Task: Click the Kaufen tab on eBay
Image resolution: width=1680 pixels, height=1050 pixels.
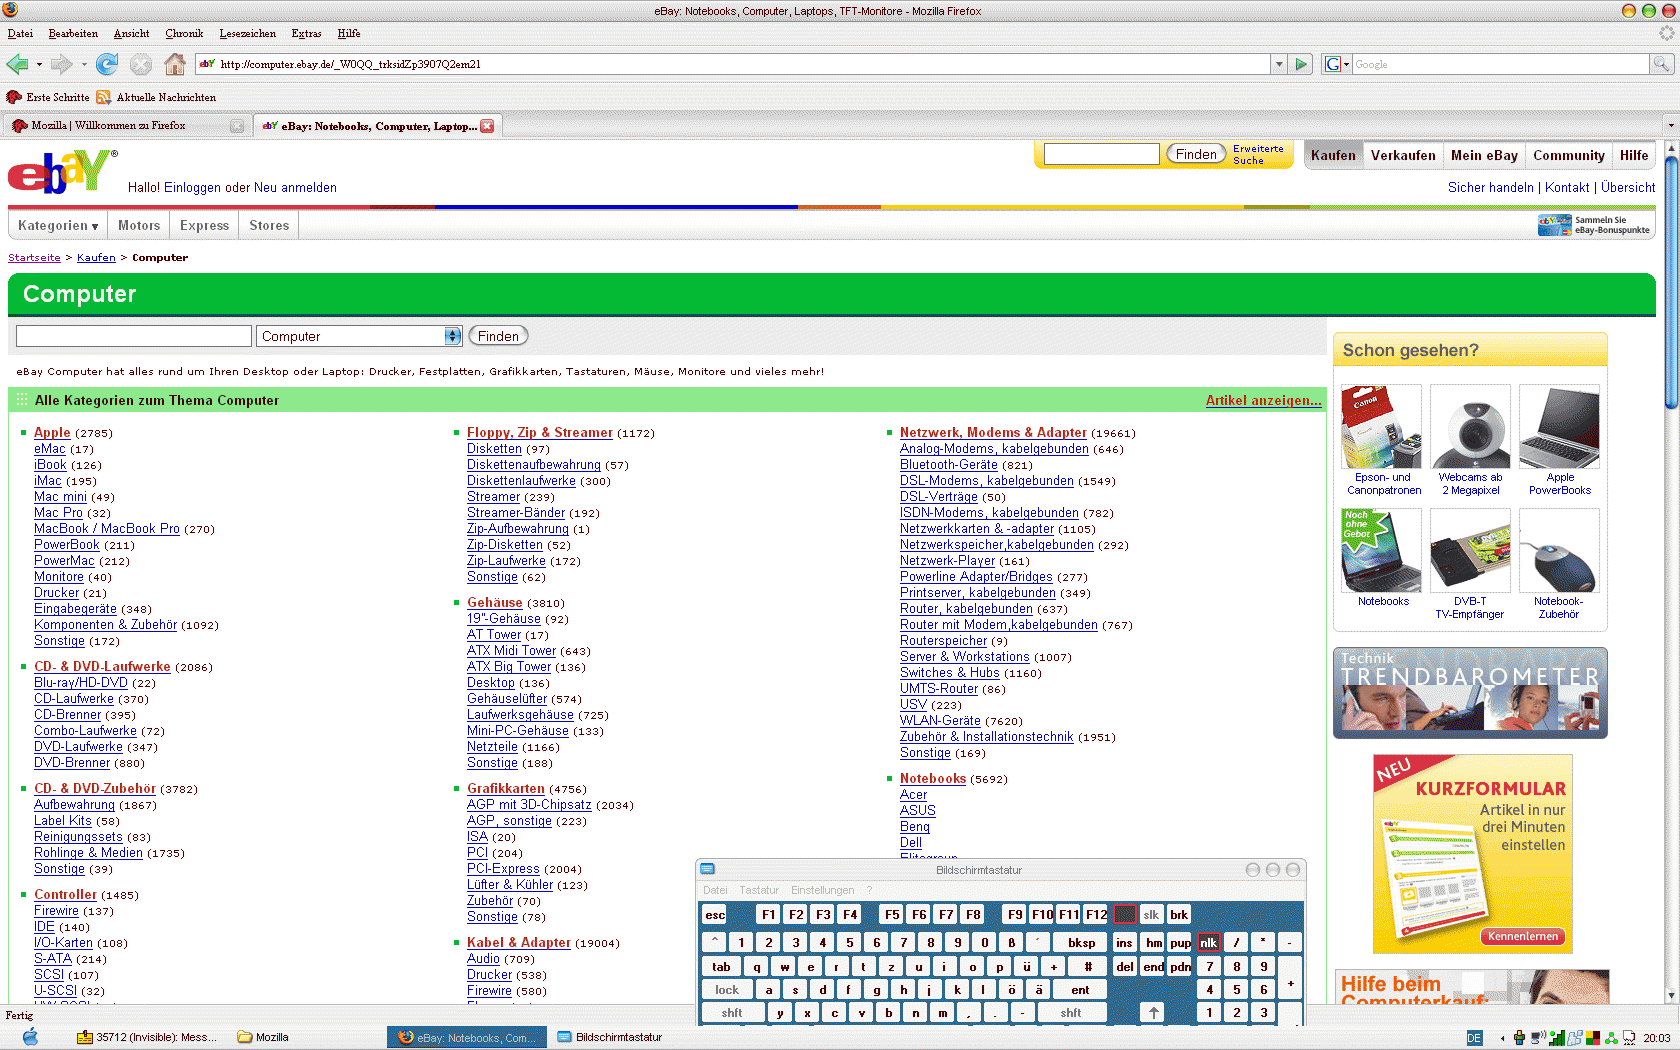Action: pyautogui.click(x=1334, y=155)
